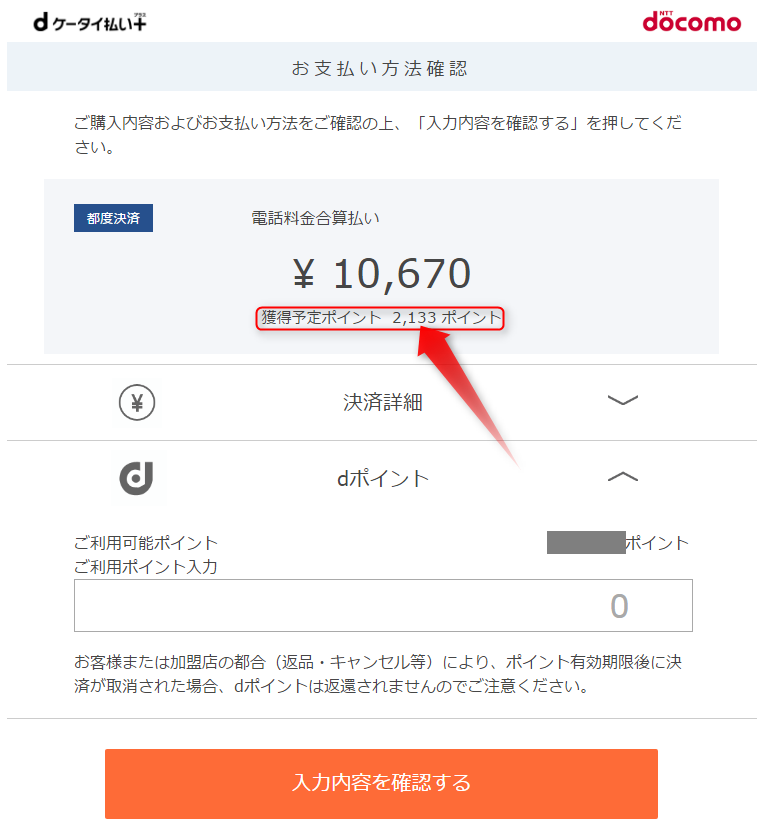The image size is (770, 831).
Task: Click the 都度決済 blue badge
Action: [113, 218]
